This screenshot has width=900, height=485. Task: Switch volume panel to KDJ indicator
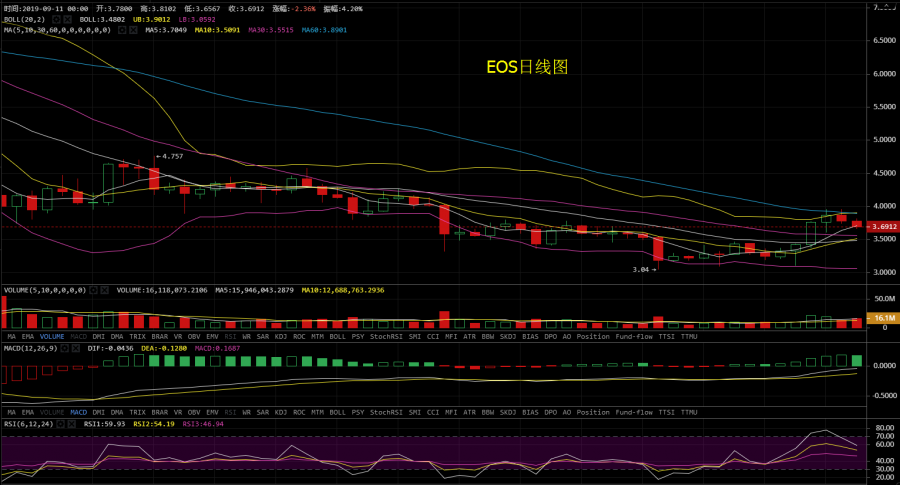(x=281, y=337)
